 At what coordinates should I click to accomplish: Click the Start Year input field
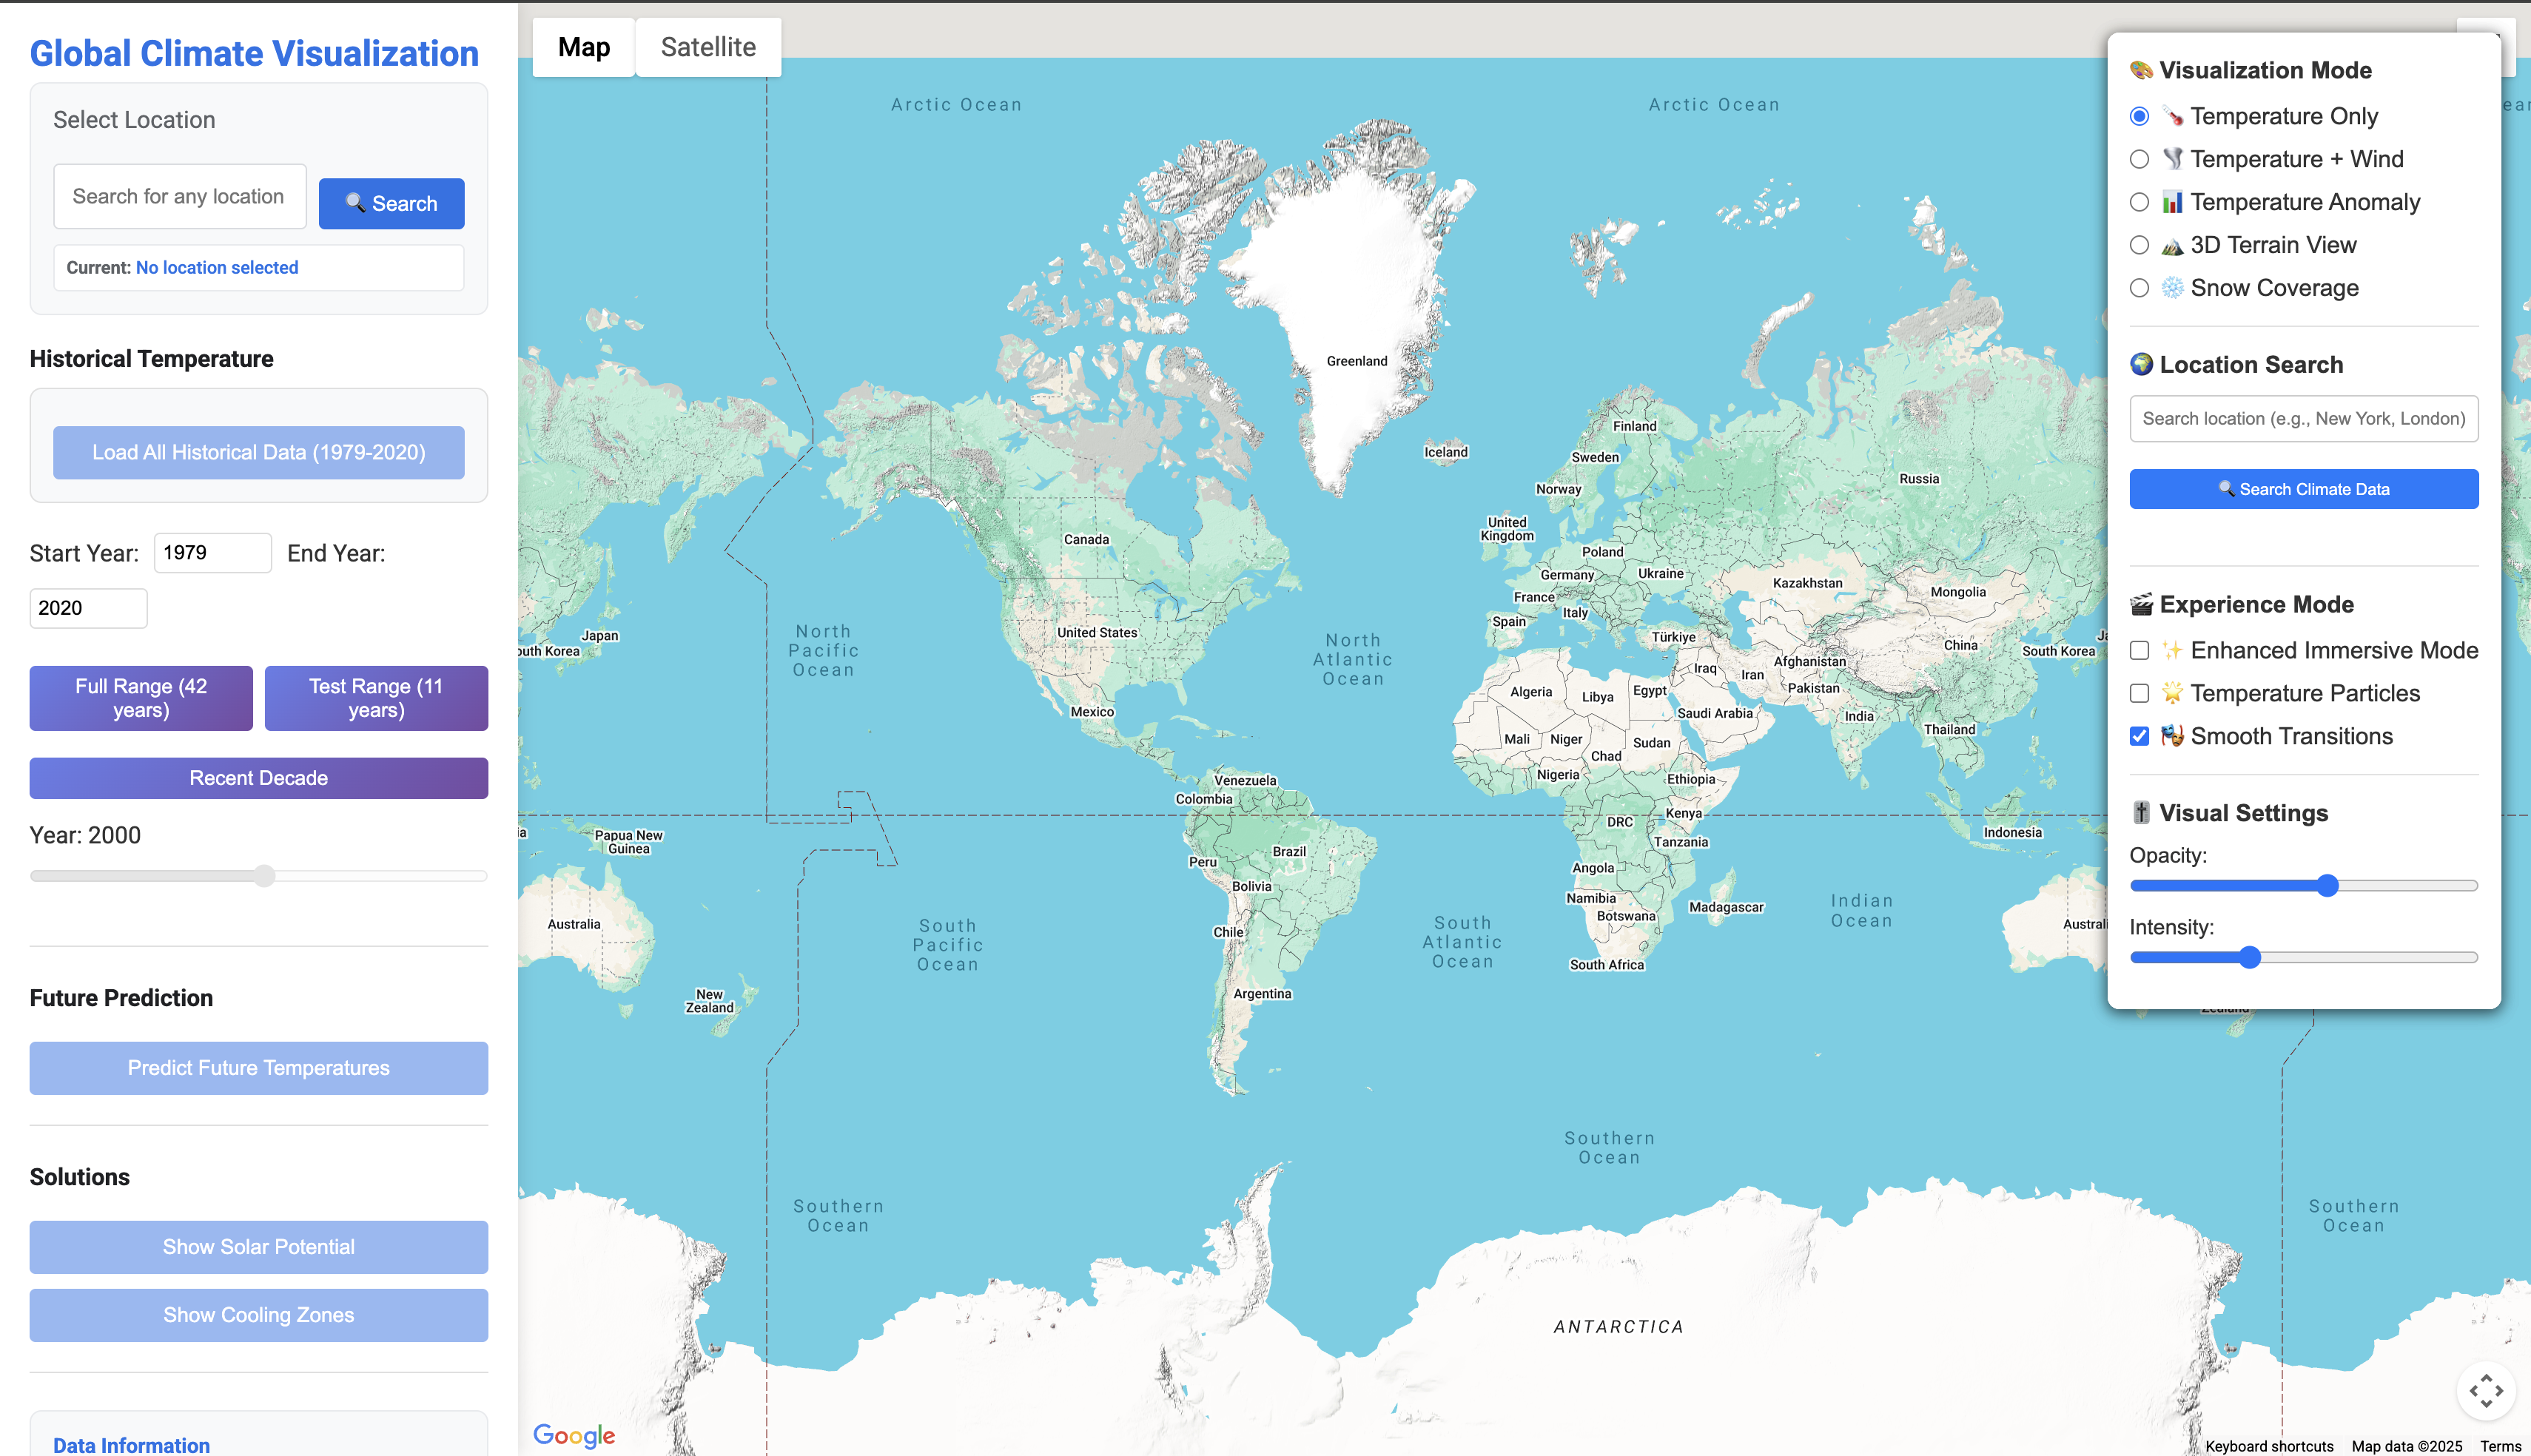point(212,552)
